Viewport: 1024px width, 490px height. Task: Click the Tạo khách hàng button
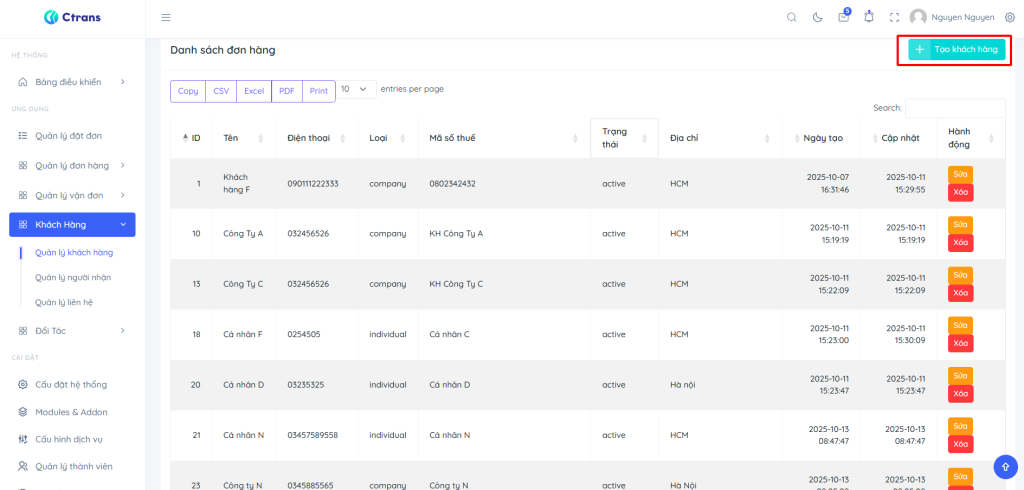tap(956, 49)
